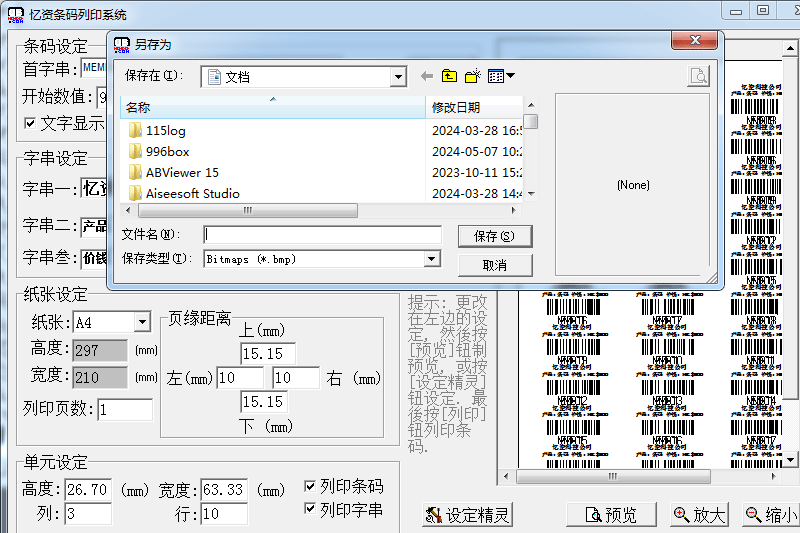This screenshot has width=800, height=533.
Task: Click the 字串一 text field
Action: click(x=94, y=188)
